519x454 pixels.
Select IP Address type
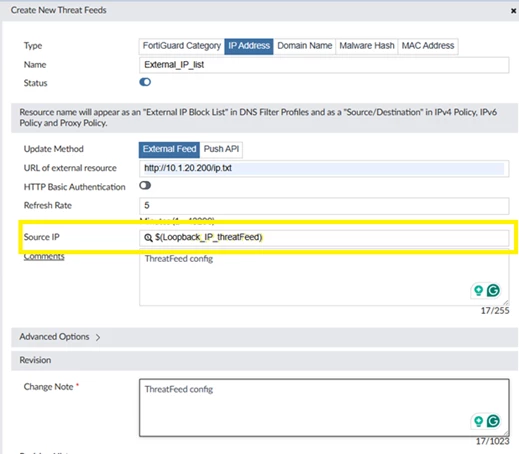[x=249, y=46]
